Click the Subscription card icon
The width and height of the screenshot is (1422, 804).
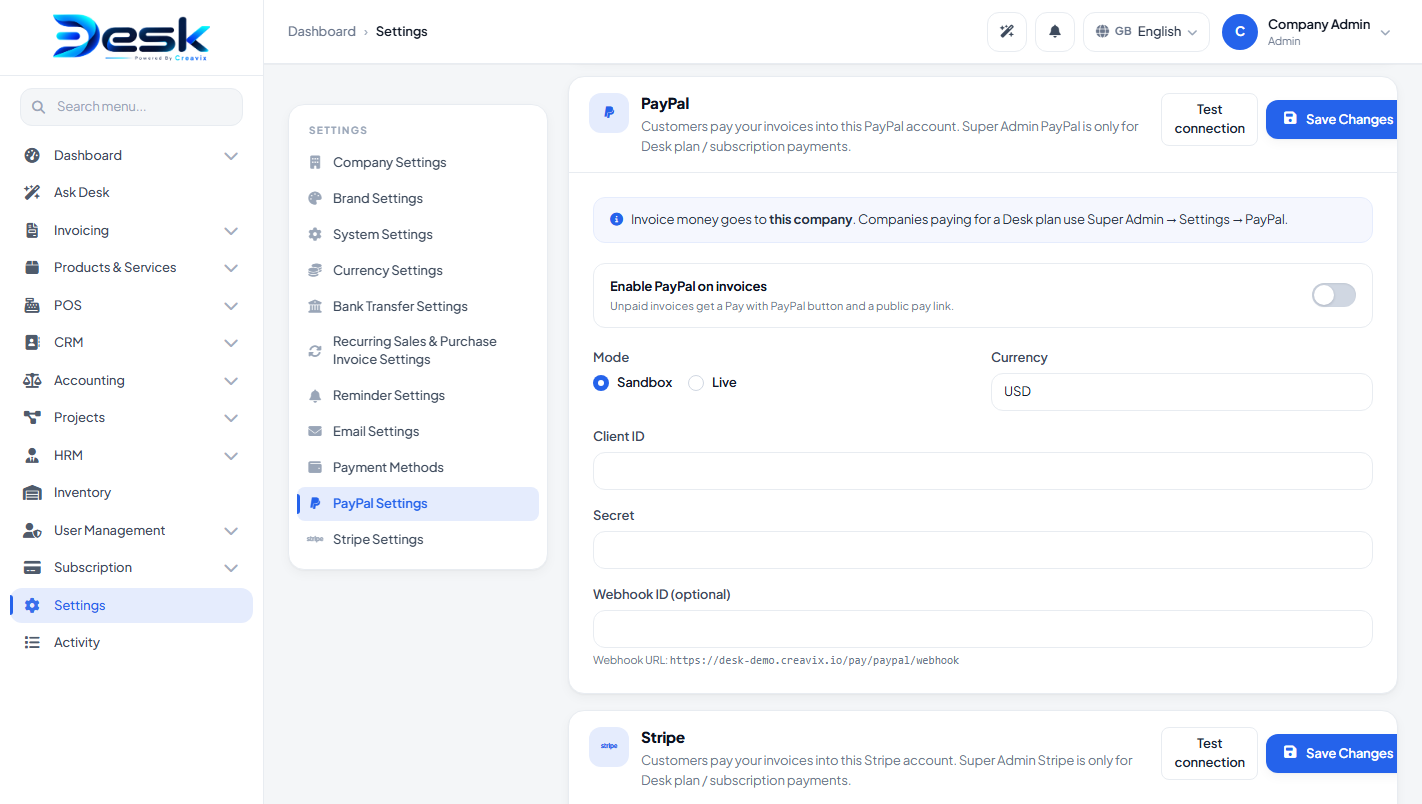click(32, 568)
